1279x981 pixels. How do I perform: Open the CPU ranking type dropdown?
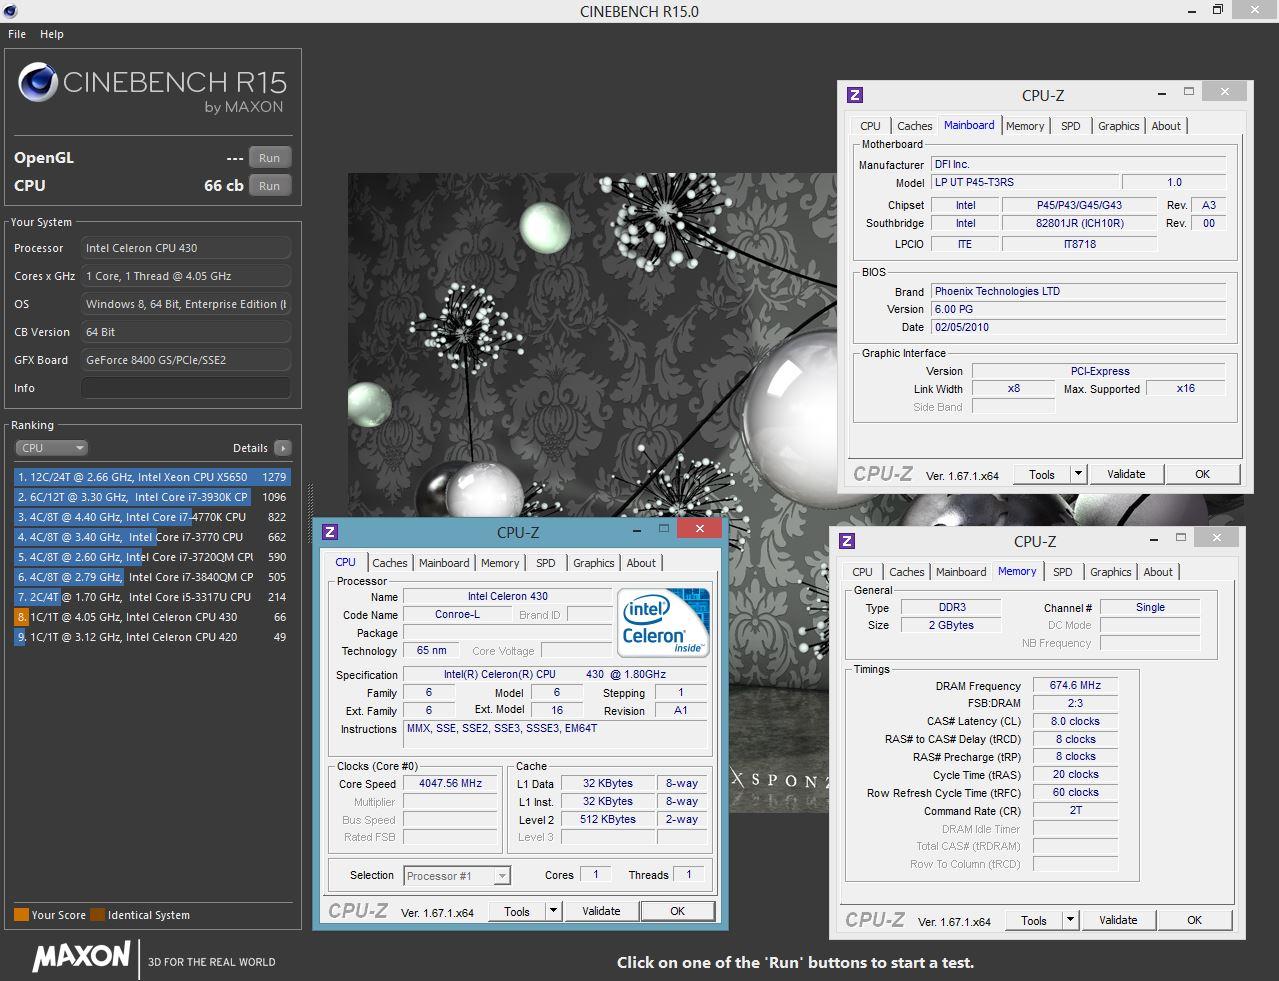[x=52, y=448]
